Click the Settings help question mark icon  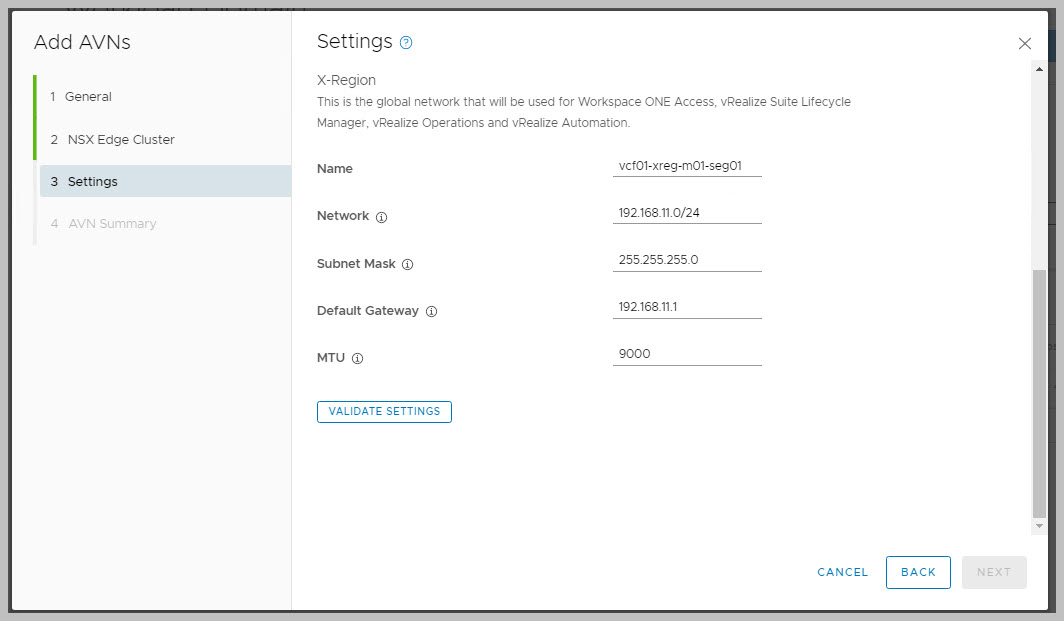click(x=406, y=43)
